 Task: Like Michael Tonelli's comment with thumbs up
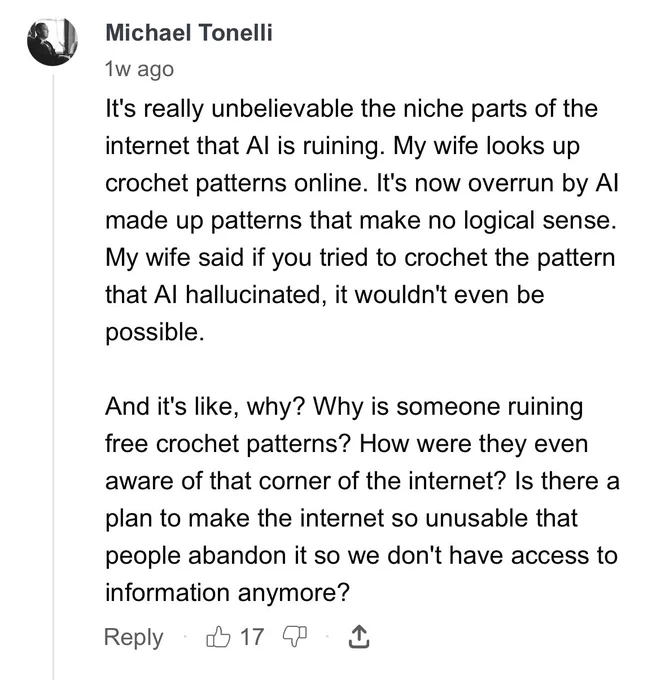pyautogui.click(x=218, y=637)
